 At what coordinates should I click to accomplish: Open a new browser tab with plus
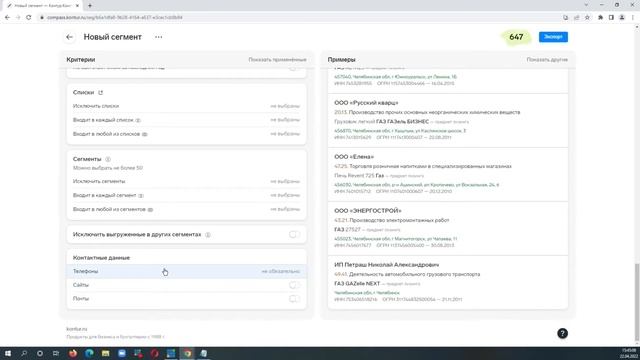click(90, 6)
